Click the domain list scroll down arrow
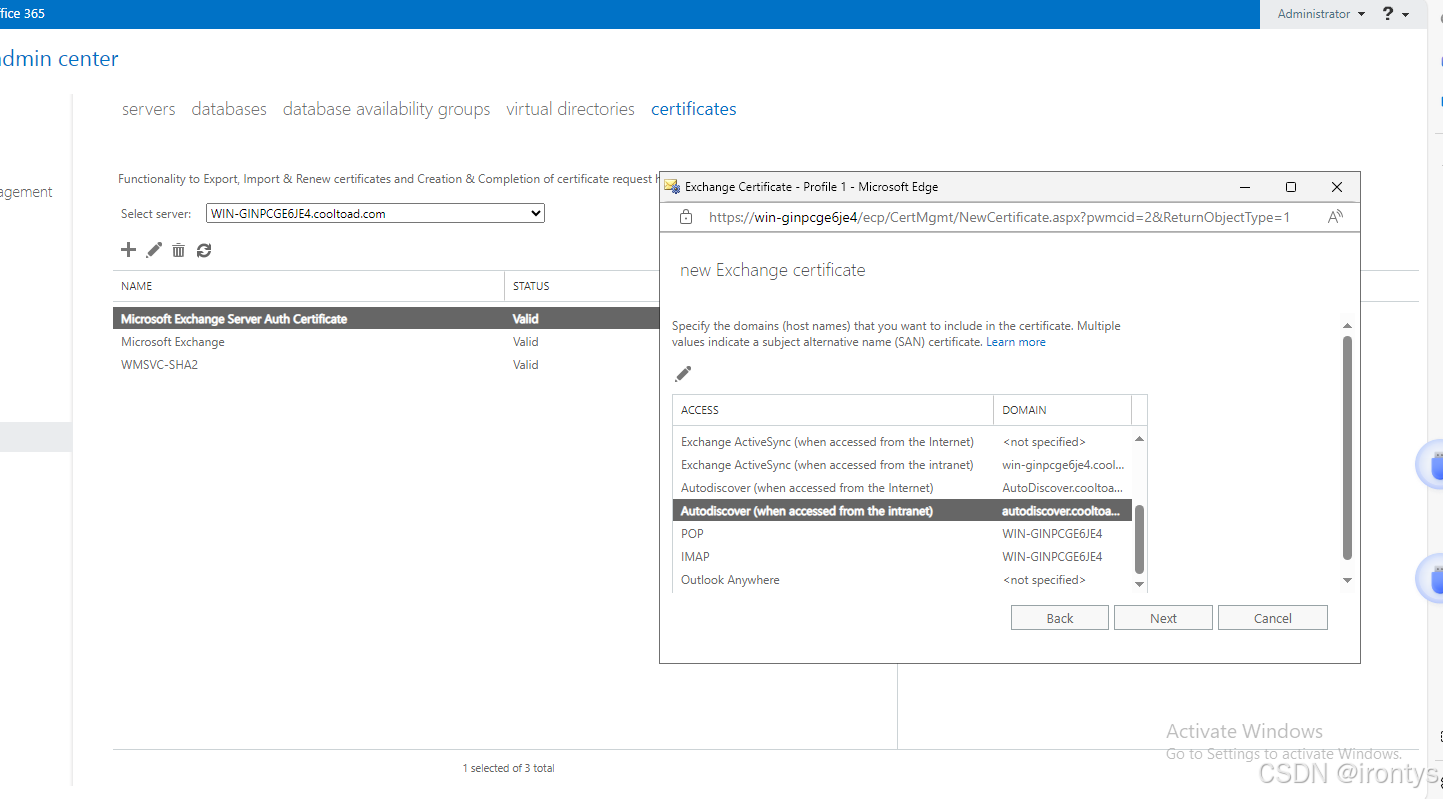Screen dimensions: 1443x799 tap(1139, 584)
